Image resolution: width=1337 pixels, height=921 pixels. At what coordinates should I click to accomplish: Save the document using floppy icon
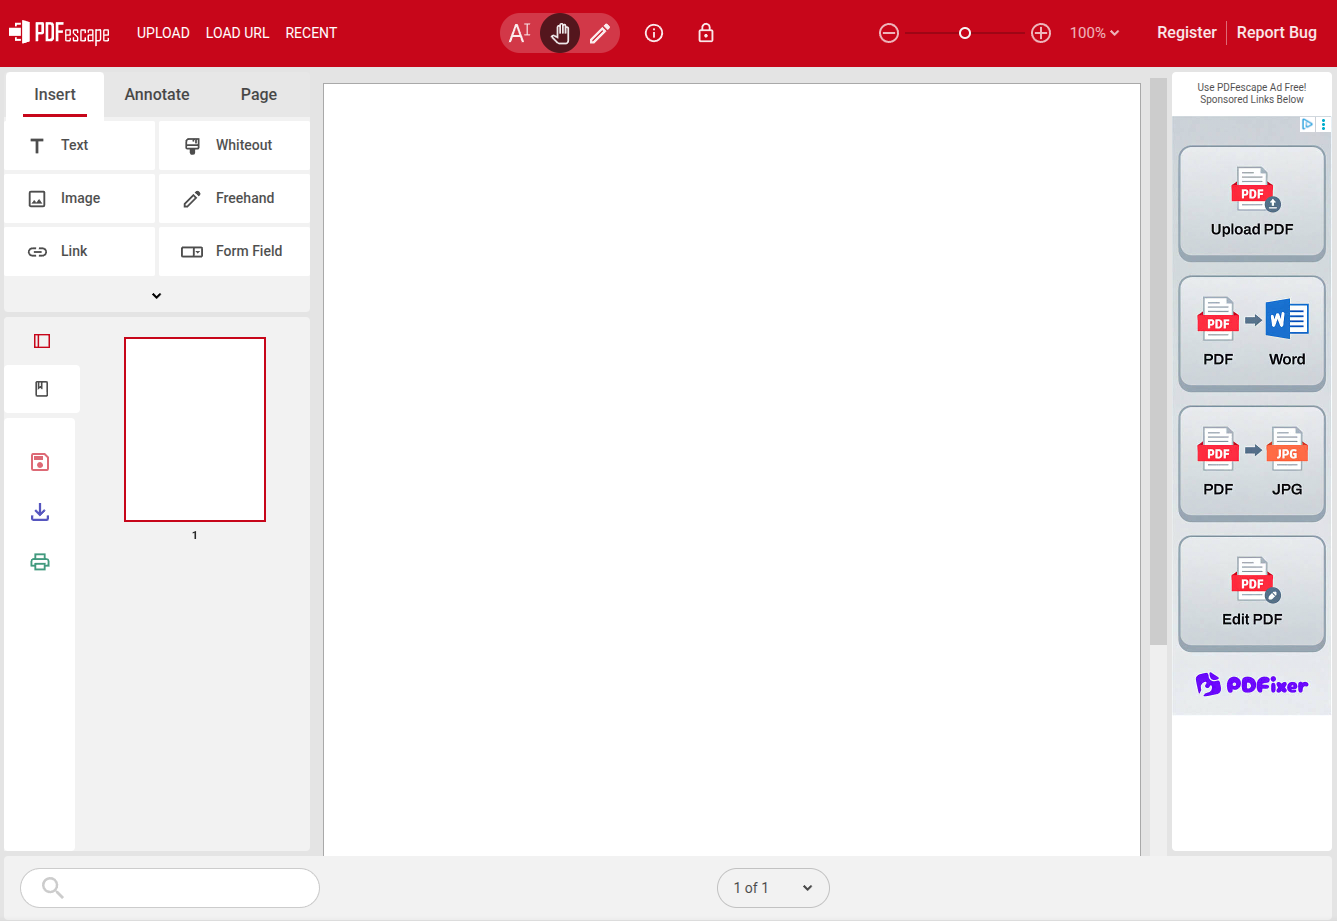point(40,462)
